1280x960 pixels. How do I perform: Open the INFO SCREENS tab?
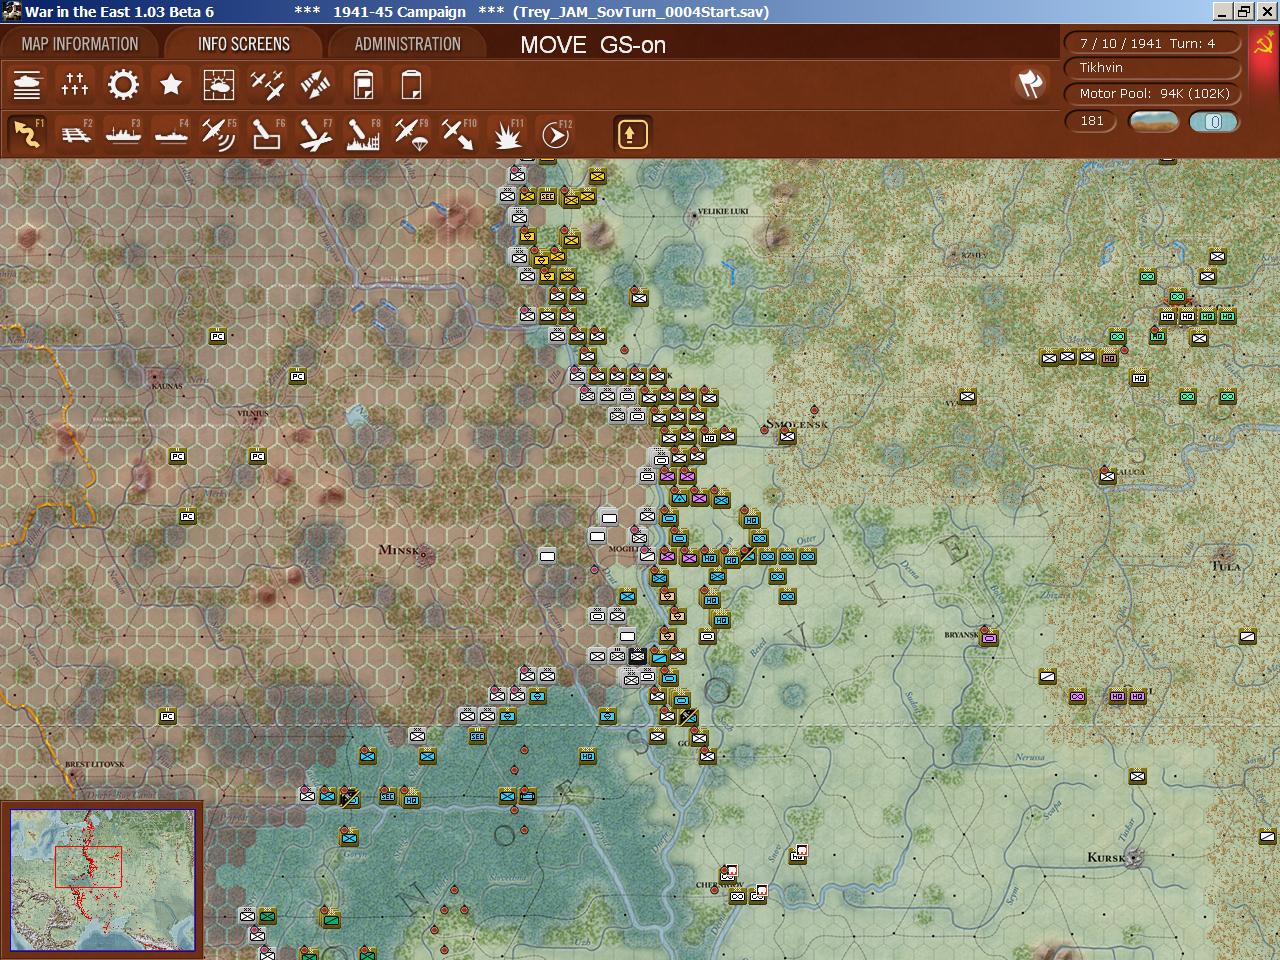click(x=244, y=44)
